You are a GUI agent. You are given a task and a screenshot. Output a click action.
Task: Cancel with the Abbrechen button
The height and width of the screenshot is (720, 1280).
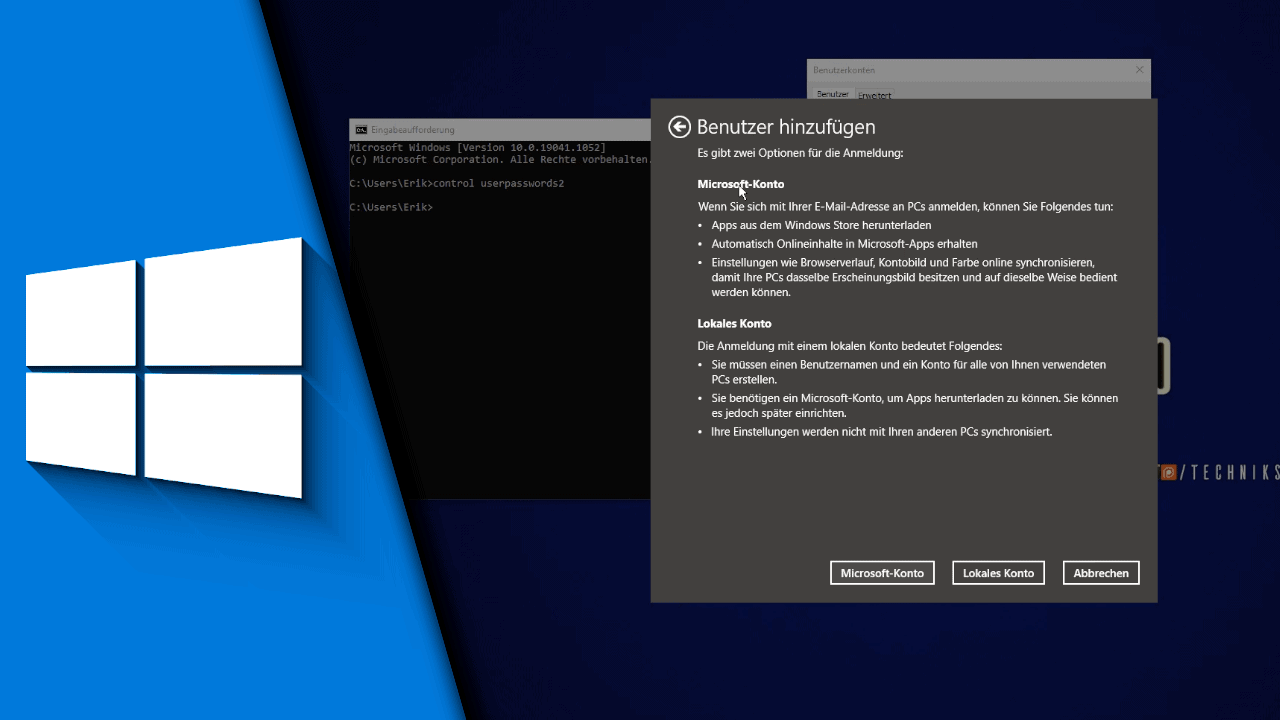click(x=1101, y=573)
